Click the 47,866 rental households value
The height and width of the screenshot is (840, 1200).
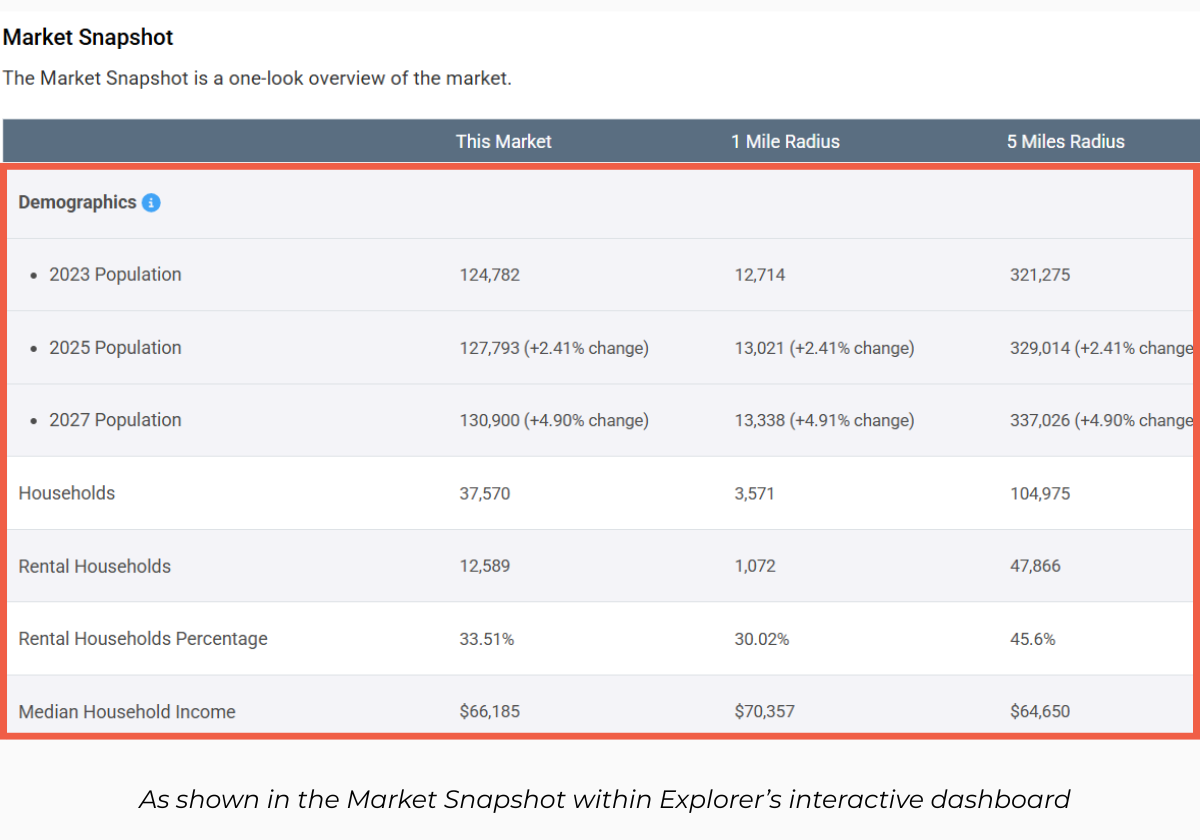pos(1035,566)
